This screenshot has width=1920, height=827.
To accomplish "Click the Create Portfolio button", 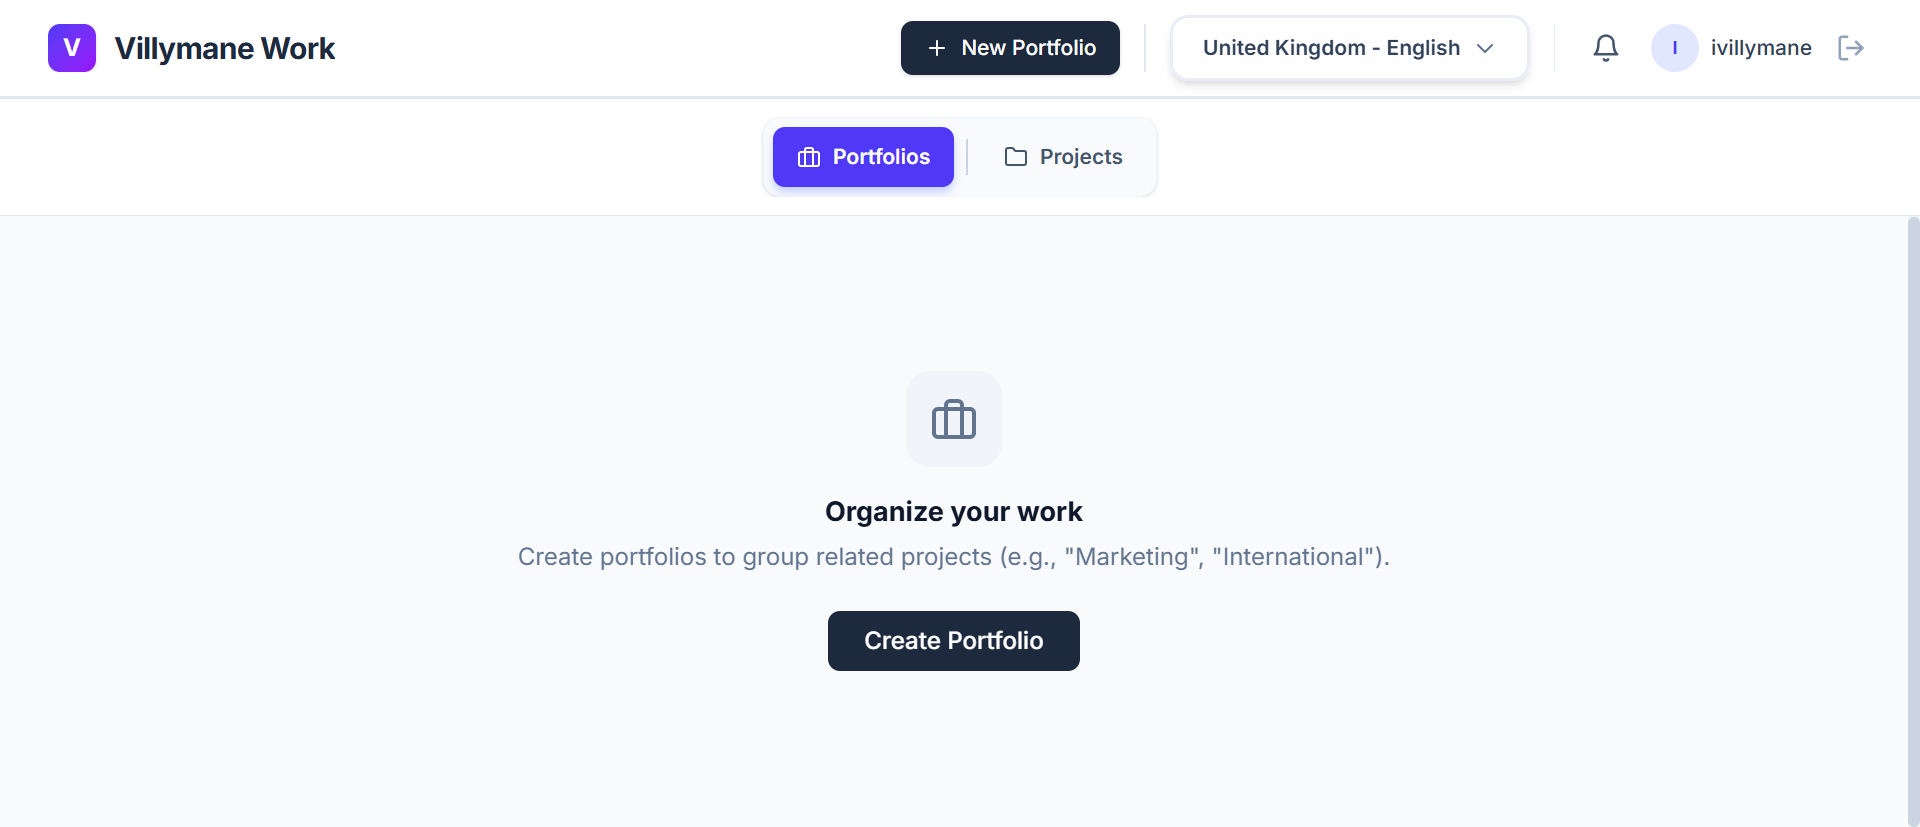I will point(953,640).
